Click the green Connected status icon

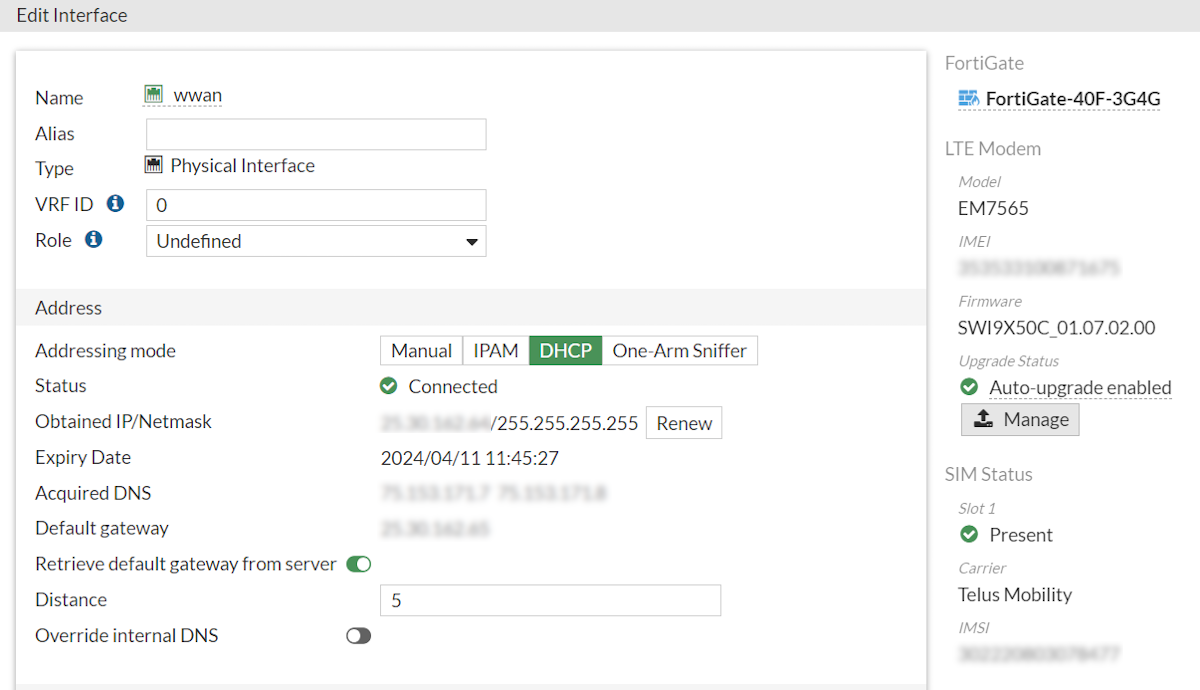tap(389, 386)
